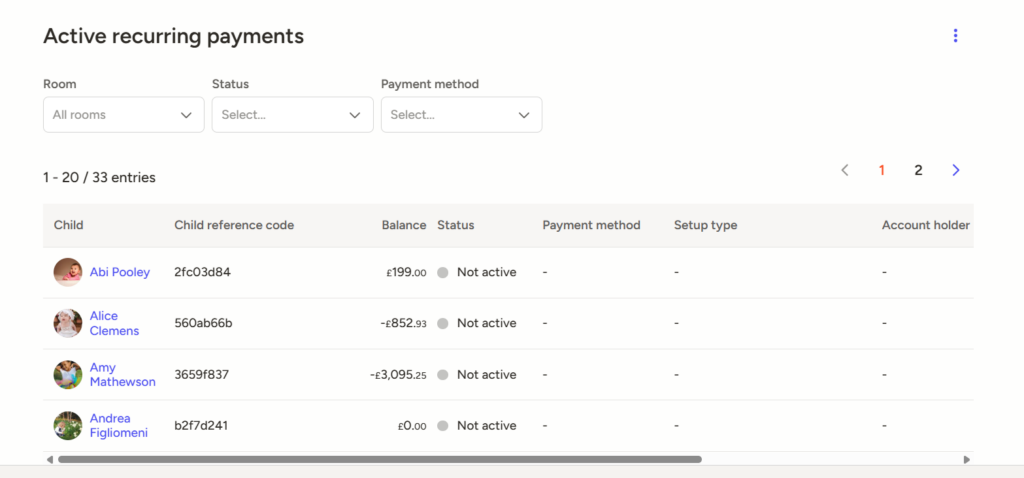This screenshot has height=478, width=1024.
Task: Click Alice Clemens' avatar photo
Action: pos(68,323)
